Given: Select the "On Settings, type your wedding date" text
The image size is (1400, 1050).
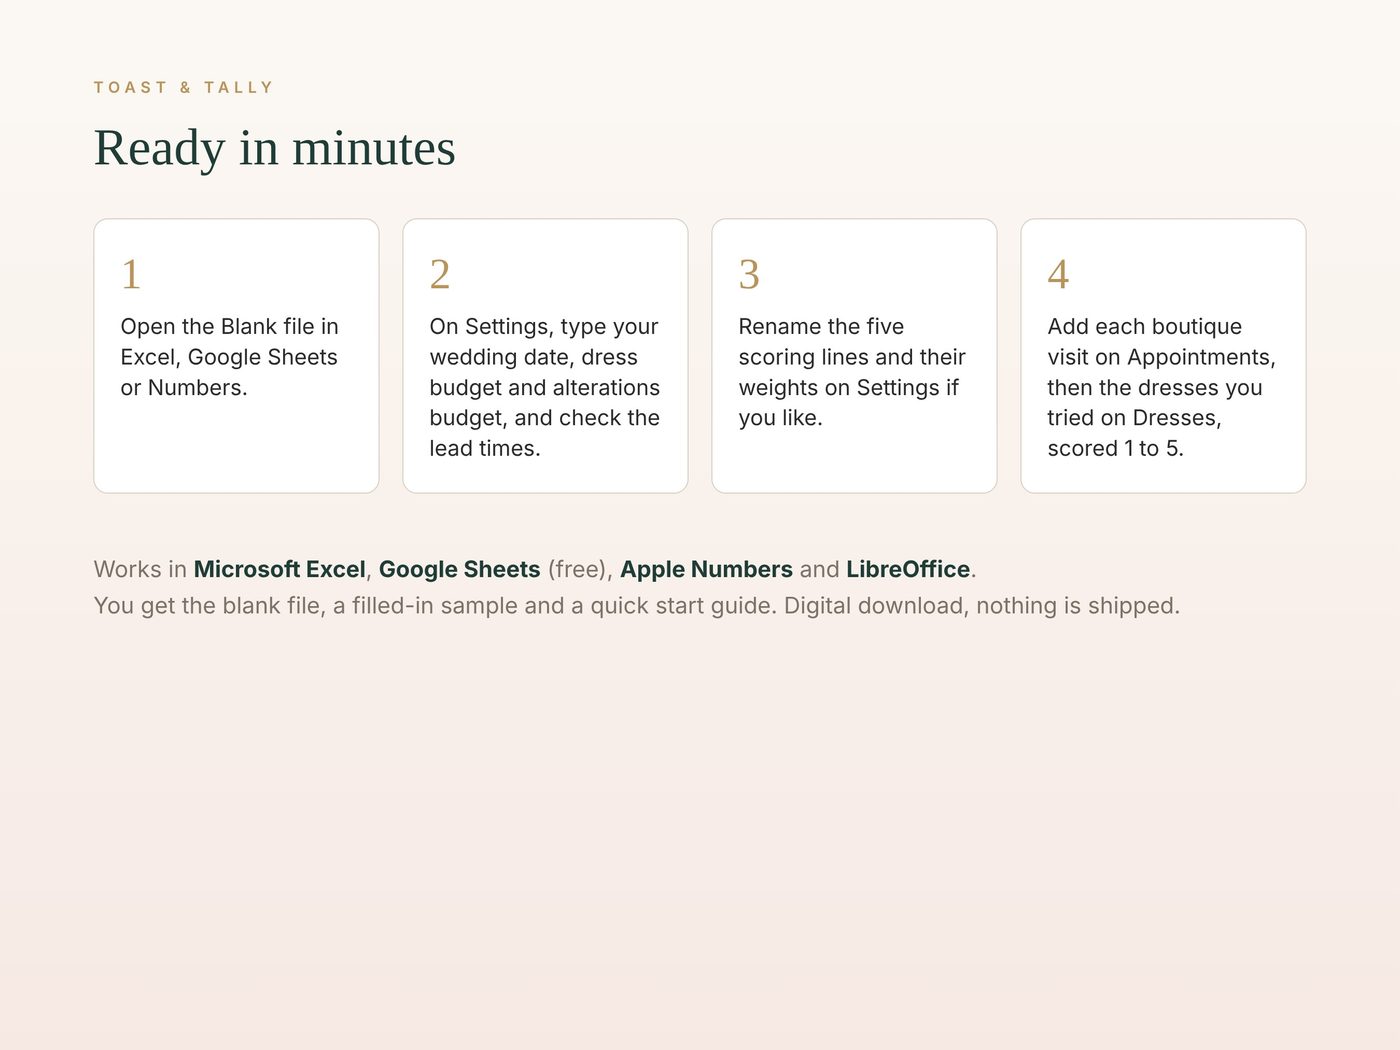Looking at the screenshot, I should [x=545, y=387].
